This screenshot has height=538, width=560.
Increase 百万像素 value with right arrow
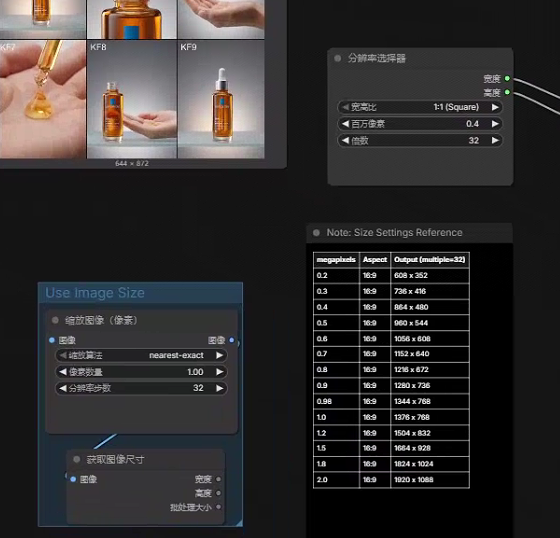pos(495,124)
